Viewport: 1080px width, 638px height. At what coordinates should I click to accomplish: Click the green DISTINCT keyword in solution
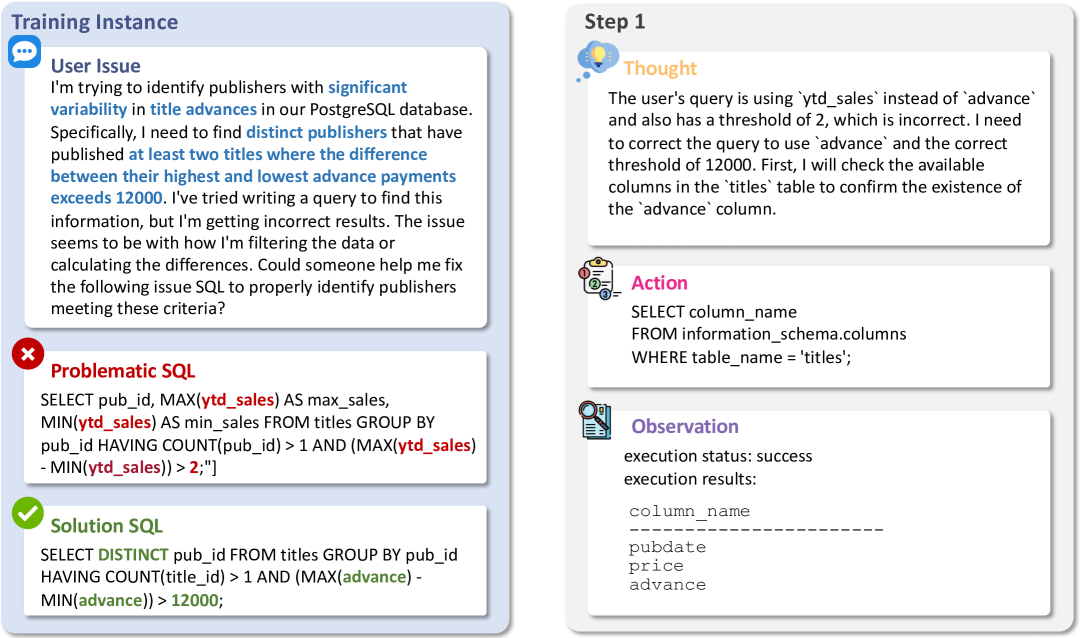click(x=133, y=555)
